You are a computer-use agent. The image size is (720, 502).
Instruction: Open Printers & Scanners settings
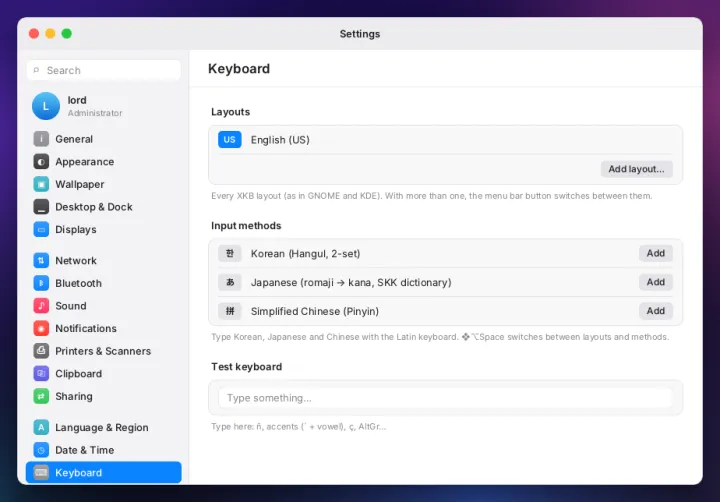coord(104,351)
